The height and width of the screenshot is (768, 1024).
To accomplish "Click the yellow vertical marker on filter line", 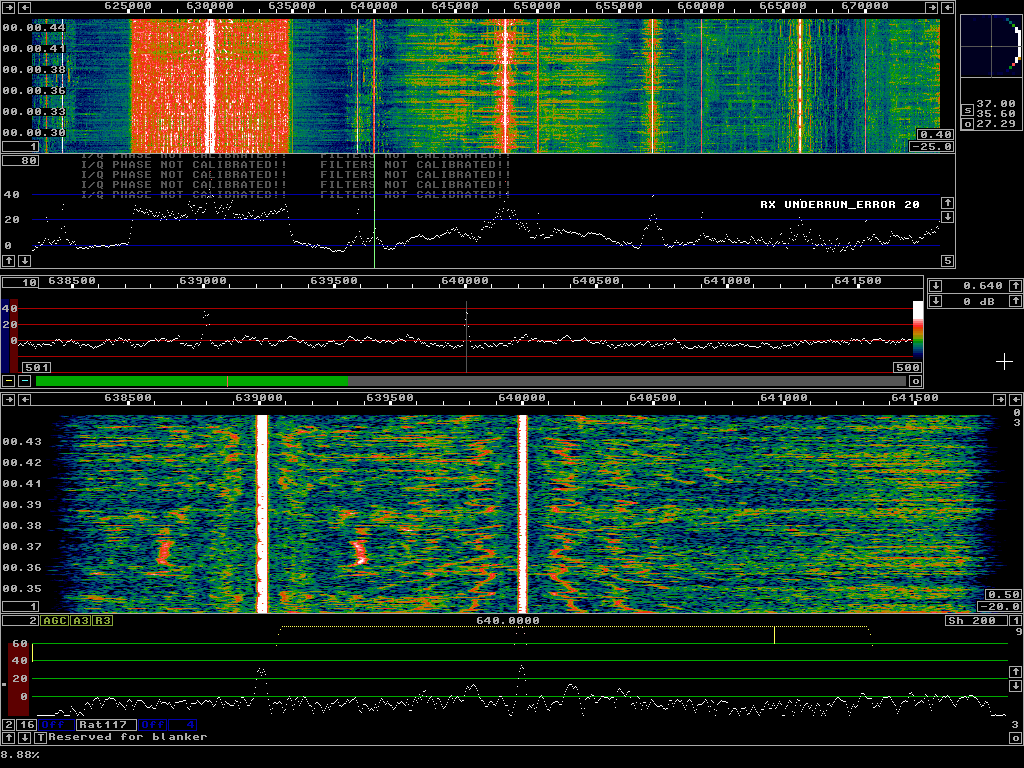I will tap(775, 635).
